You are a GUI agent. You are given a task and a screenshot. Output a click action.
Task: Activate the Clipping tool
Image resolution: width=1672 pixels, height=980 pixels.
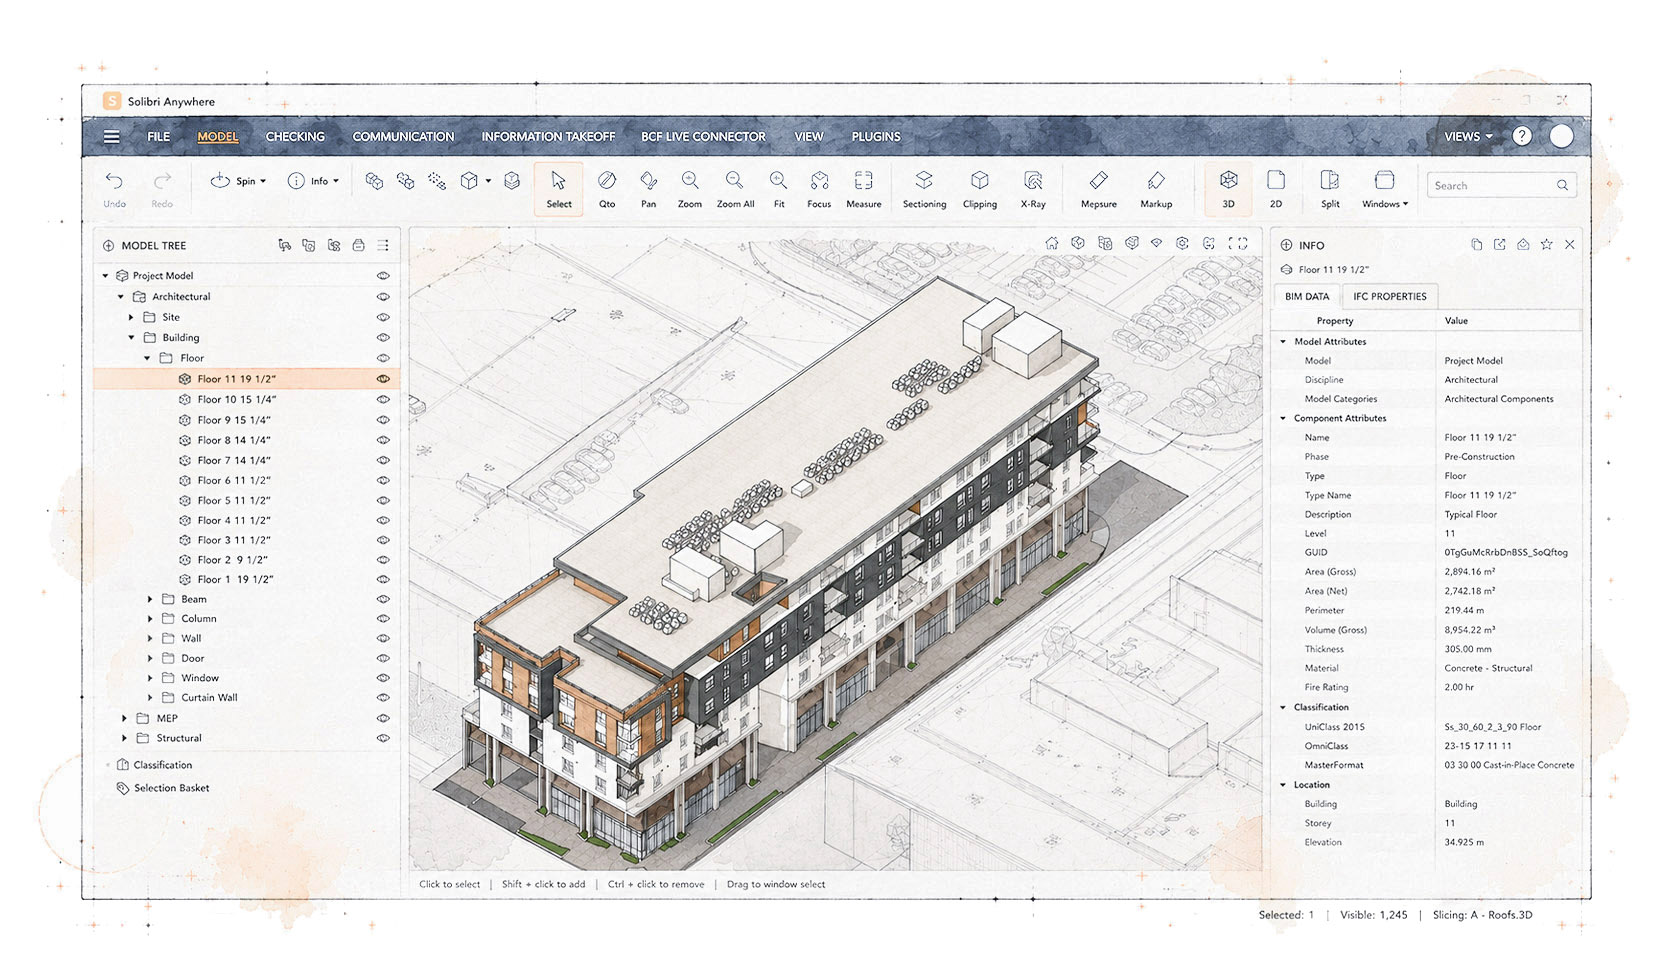979,189
